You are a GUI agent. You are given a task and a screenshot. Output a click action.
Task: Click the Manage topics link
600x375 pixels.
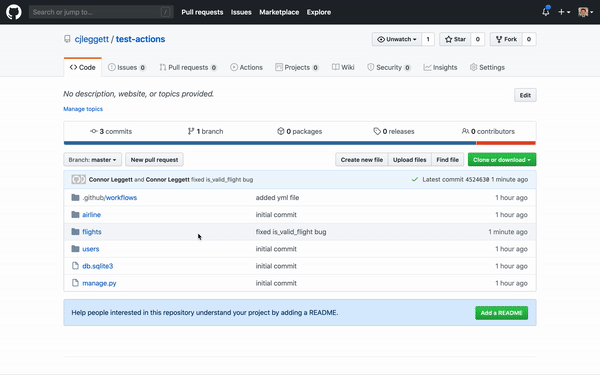(x=83, y=109)
